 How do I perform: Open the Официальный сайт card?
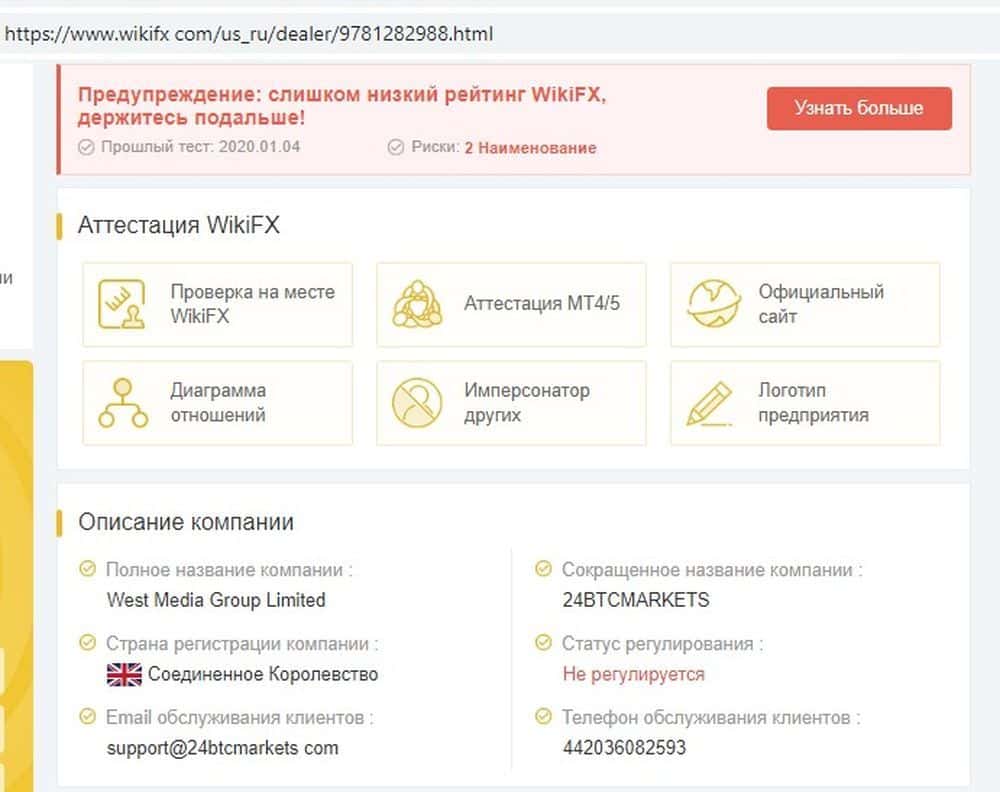[820, 304]
